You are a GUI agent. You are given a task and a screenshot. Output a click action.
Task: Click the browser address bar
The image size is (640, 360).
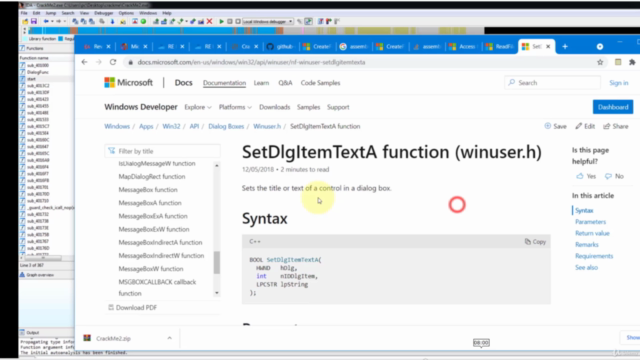(x=359, y=62)
